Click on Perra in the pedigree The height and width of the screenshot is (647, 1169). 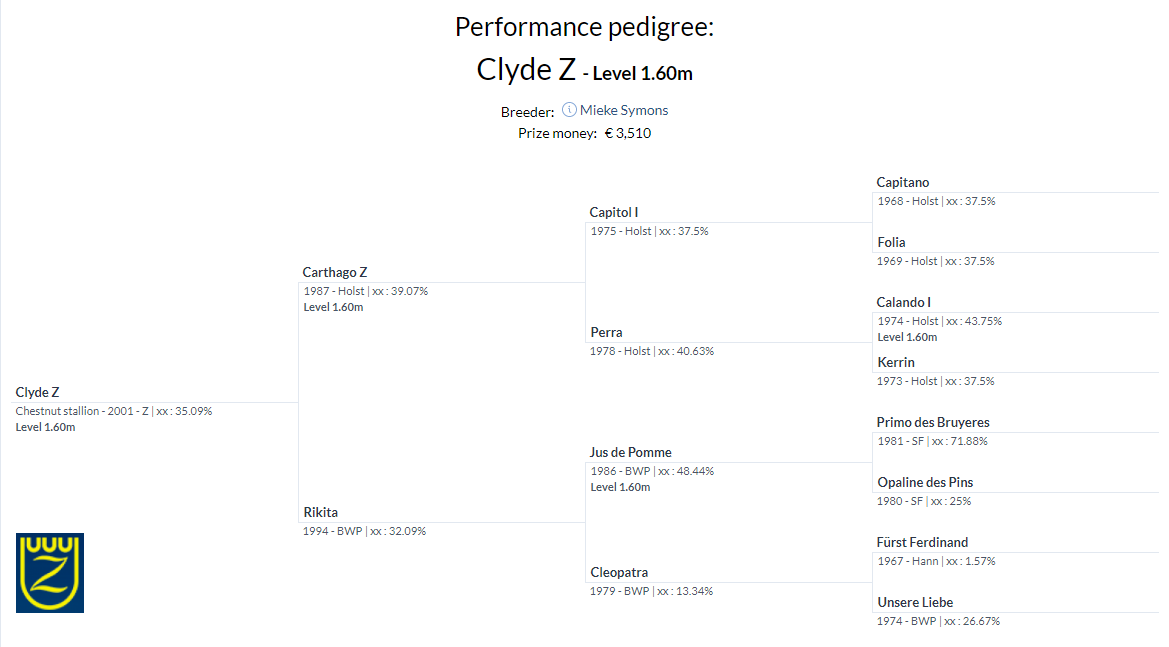pos(606,332)
